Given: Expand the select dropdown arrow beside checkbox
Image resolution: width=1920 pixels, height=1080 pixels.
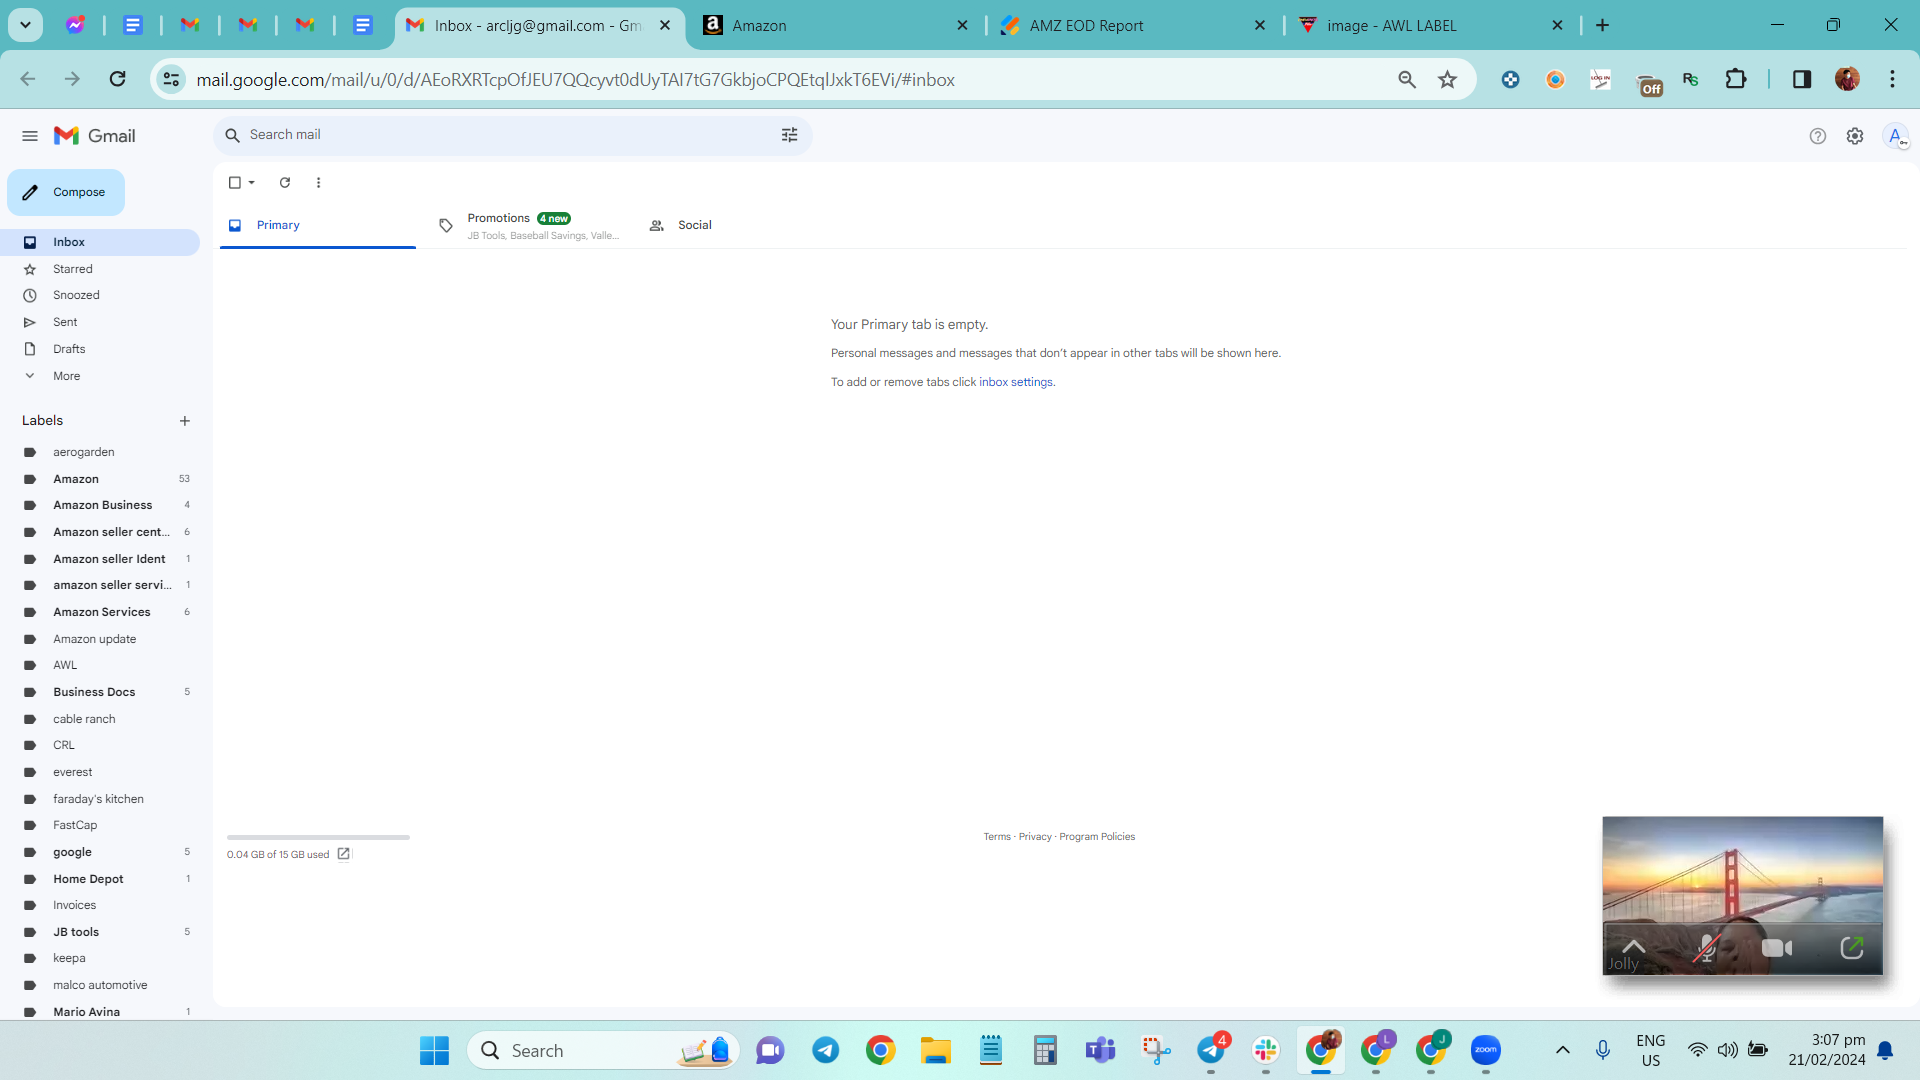Looking at the screenshot, I should 252,183.
